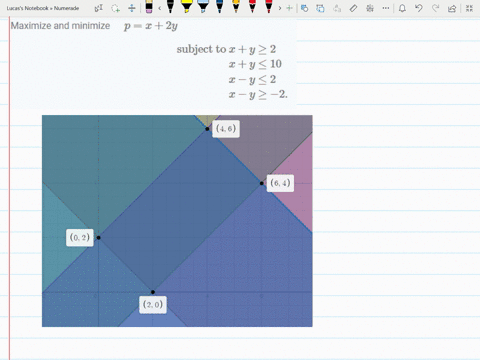Viewport: 480px width, 360px height.
Task: Open the Math assistant tool
Action: 370,8
